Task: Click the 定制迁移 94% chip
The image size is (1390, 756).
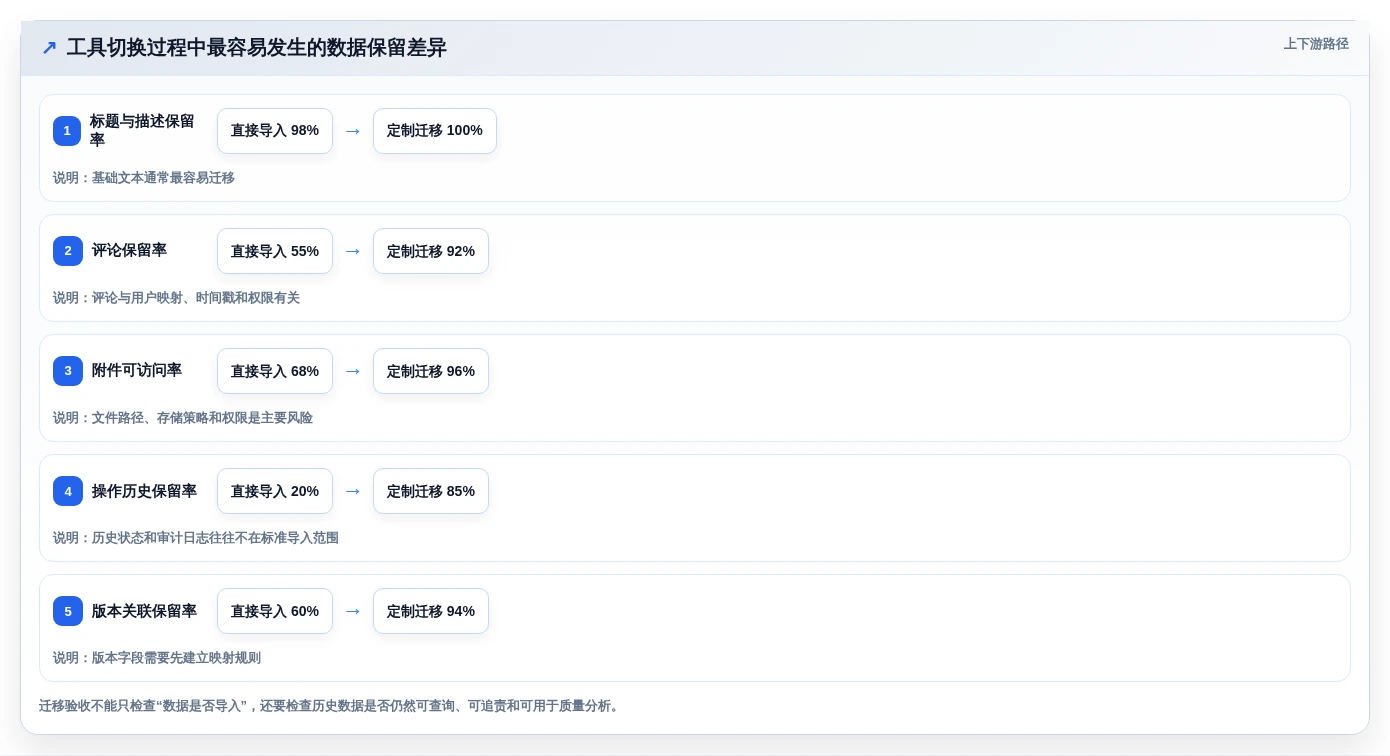Action: click(x=431, y=611)
